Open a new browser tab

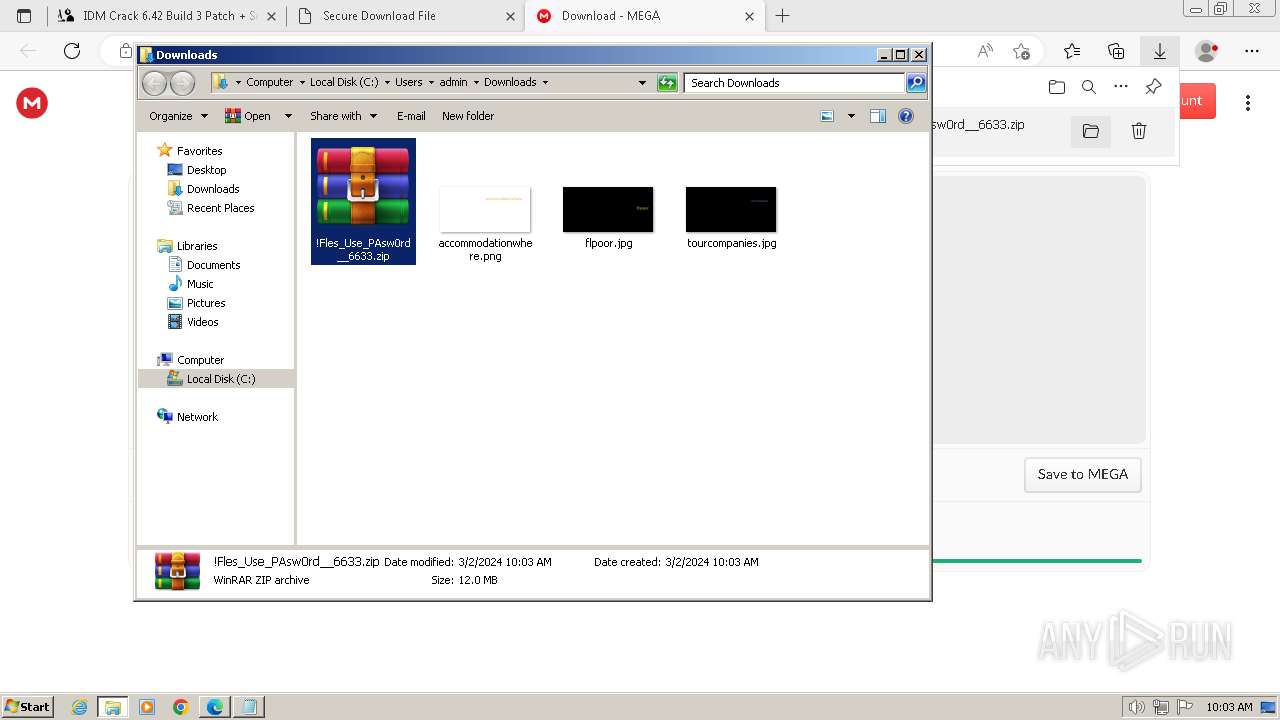[x=783, y=16]
